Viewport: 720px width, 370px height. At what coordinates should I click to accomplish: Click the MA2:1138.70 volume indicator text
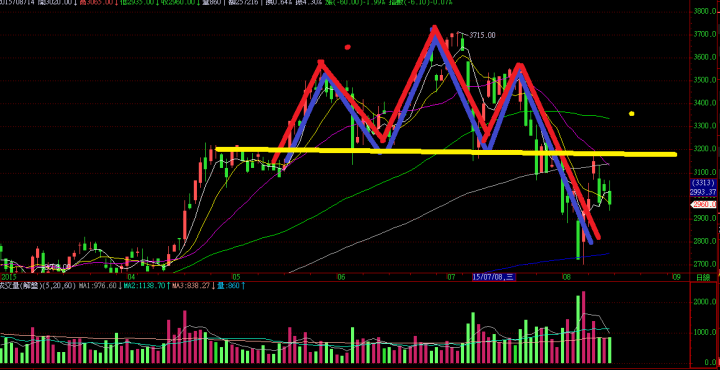point(144,286)
